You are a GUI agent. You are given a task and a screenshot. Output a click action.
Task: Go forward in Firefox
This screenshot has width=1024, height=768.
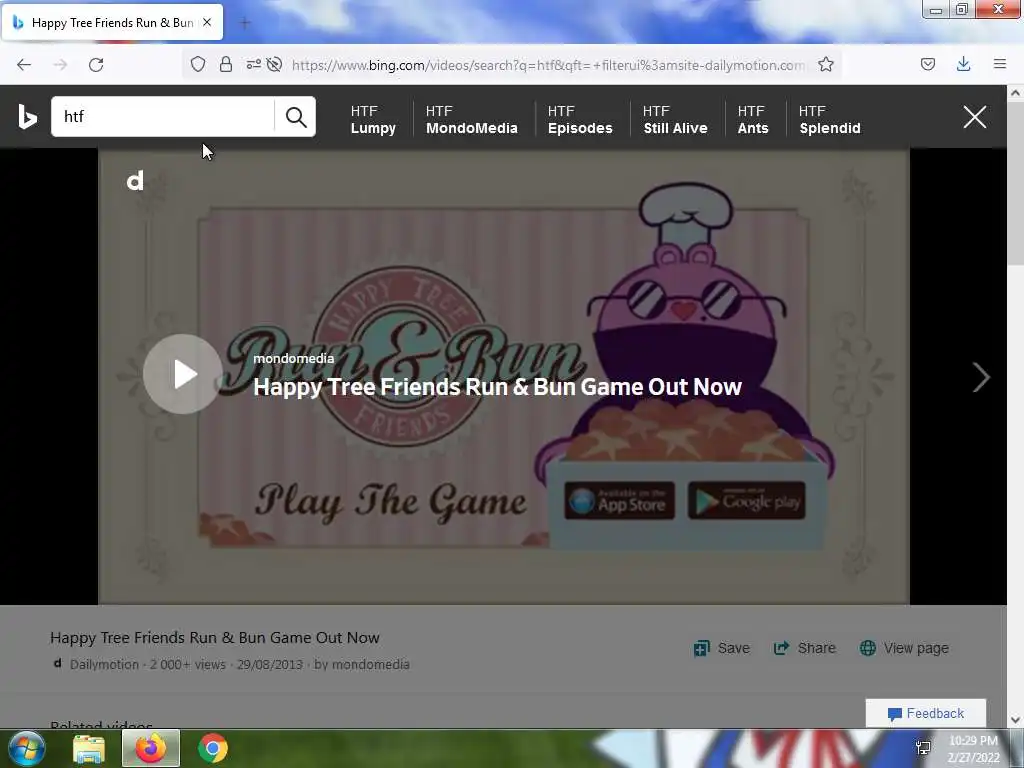(x=60, y=65)
